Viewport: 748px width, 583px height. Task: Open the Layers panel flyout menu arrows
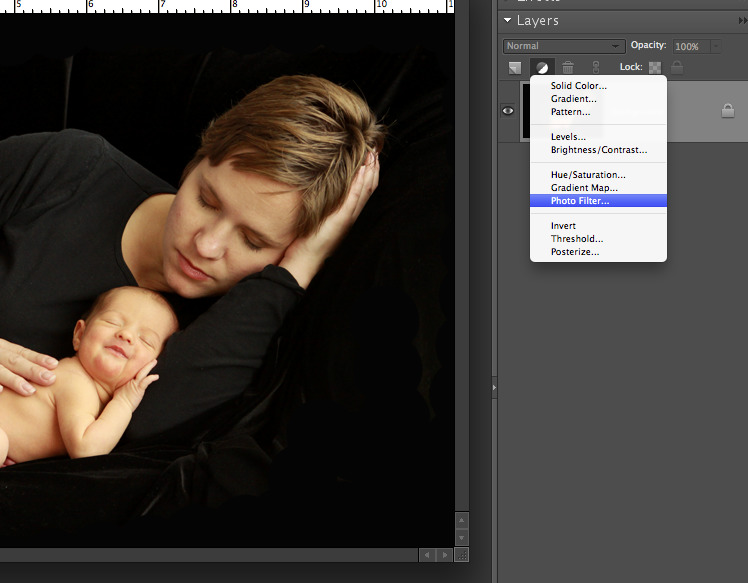point(743,21)
